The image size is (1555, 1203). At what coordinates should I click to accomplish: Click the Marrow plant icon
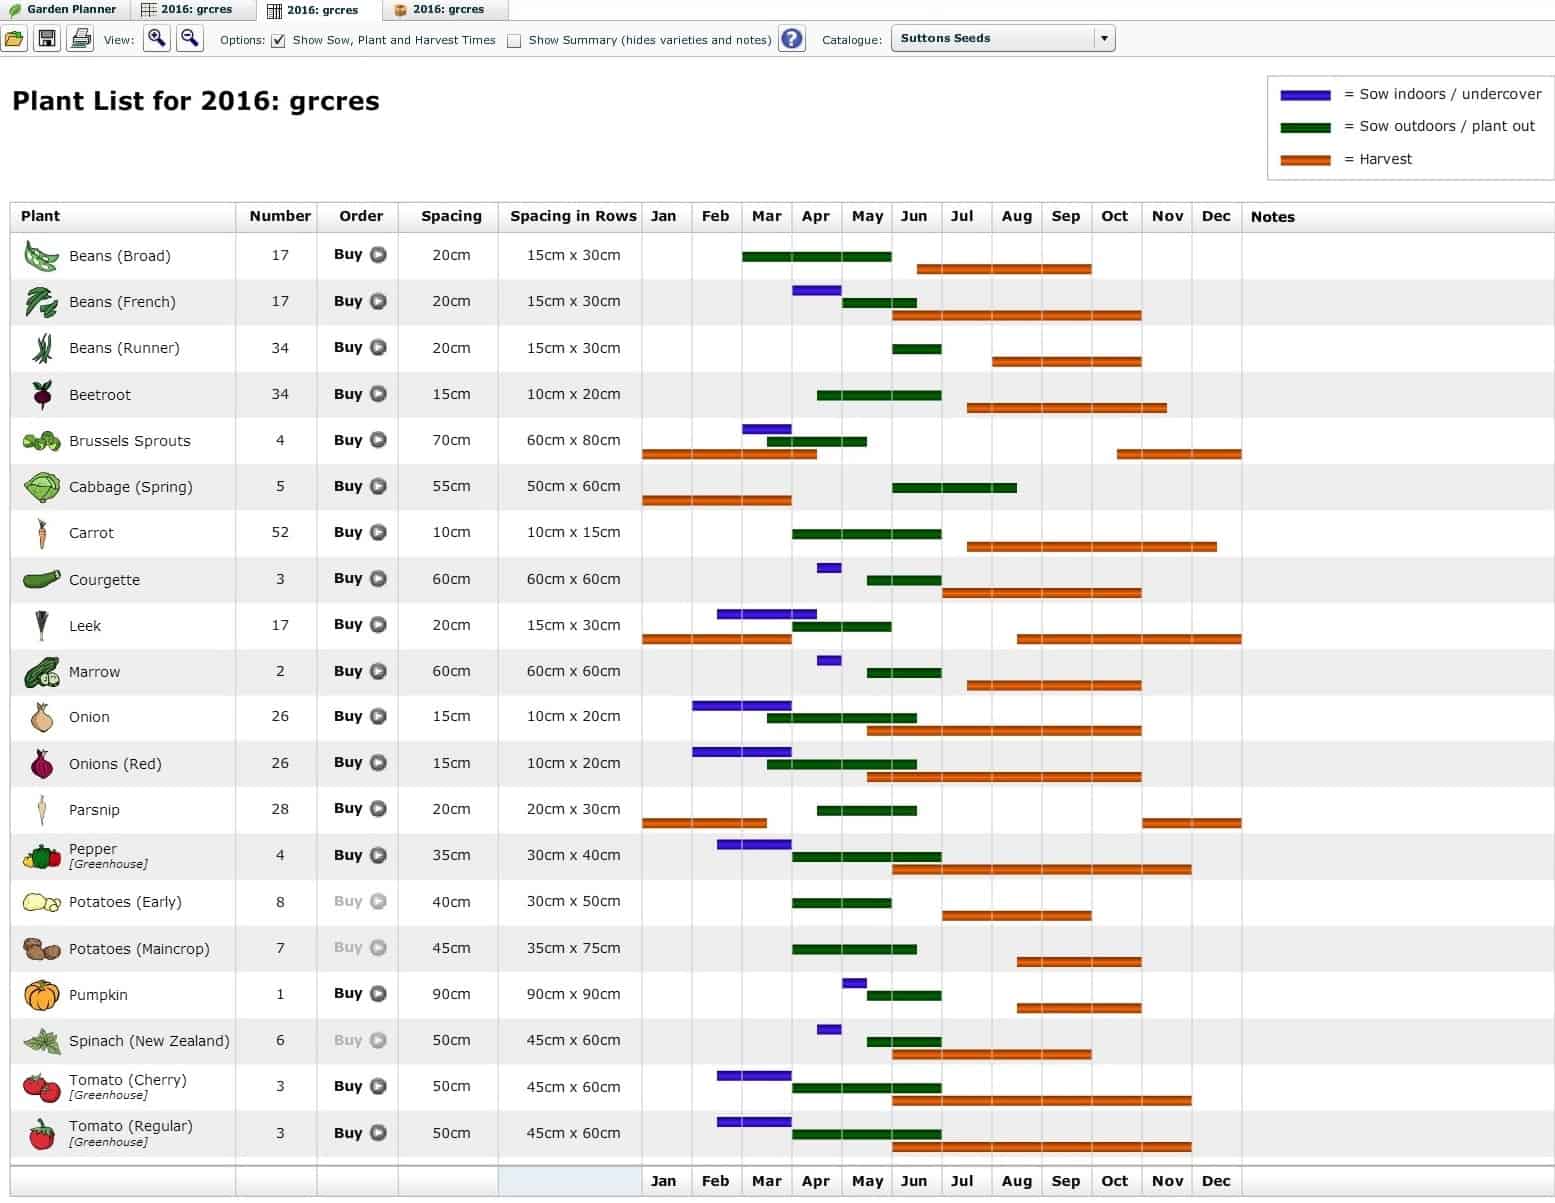[42, 672]
